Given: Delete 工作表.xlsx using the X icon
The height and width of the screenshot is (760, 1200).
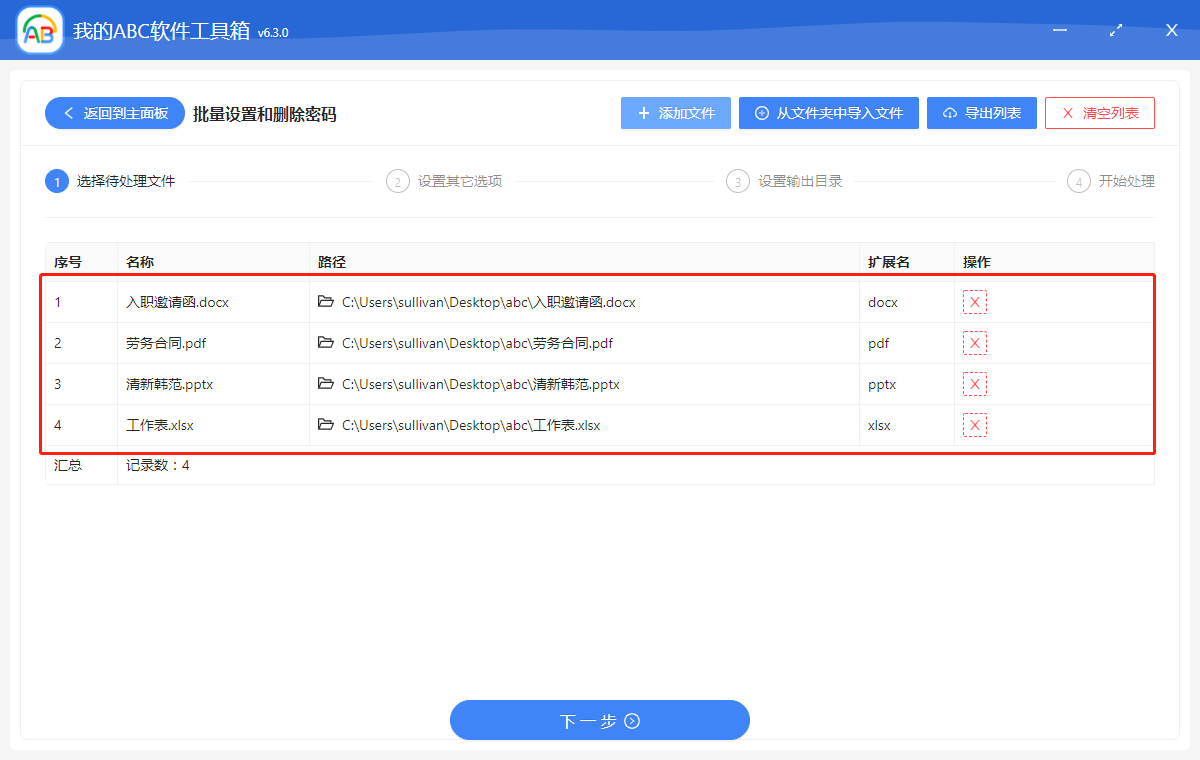Looking at the screenshot, I should [x=975, y=424].
